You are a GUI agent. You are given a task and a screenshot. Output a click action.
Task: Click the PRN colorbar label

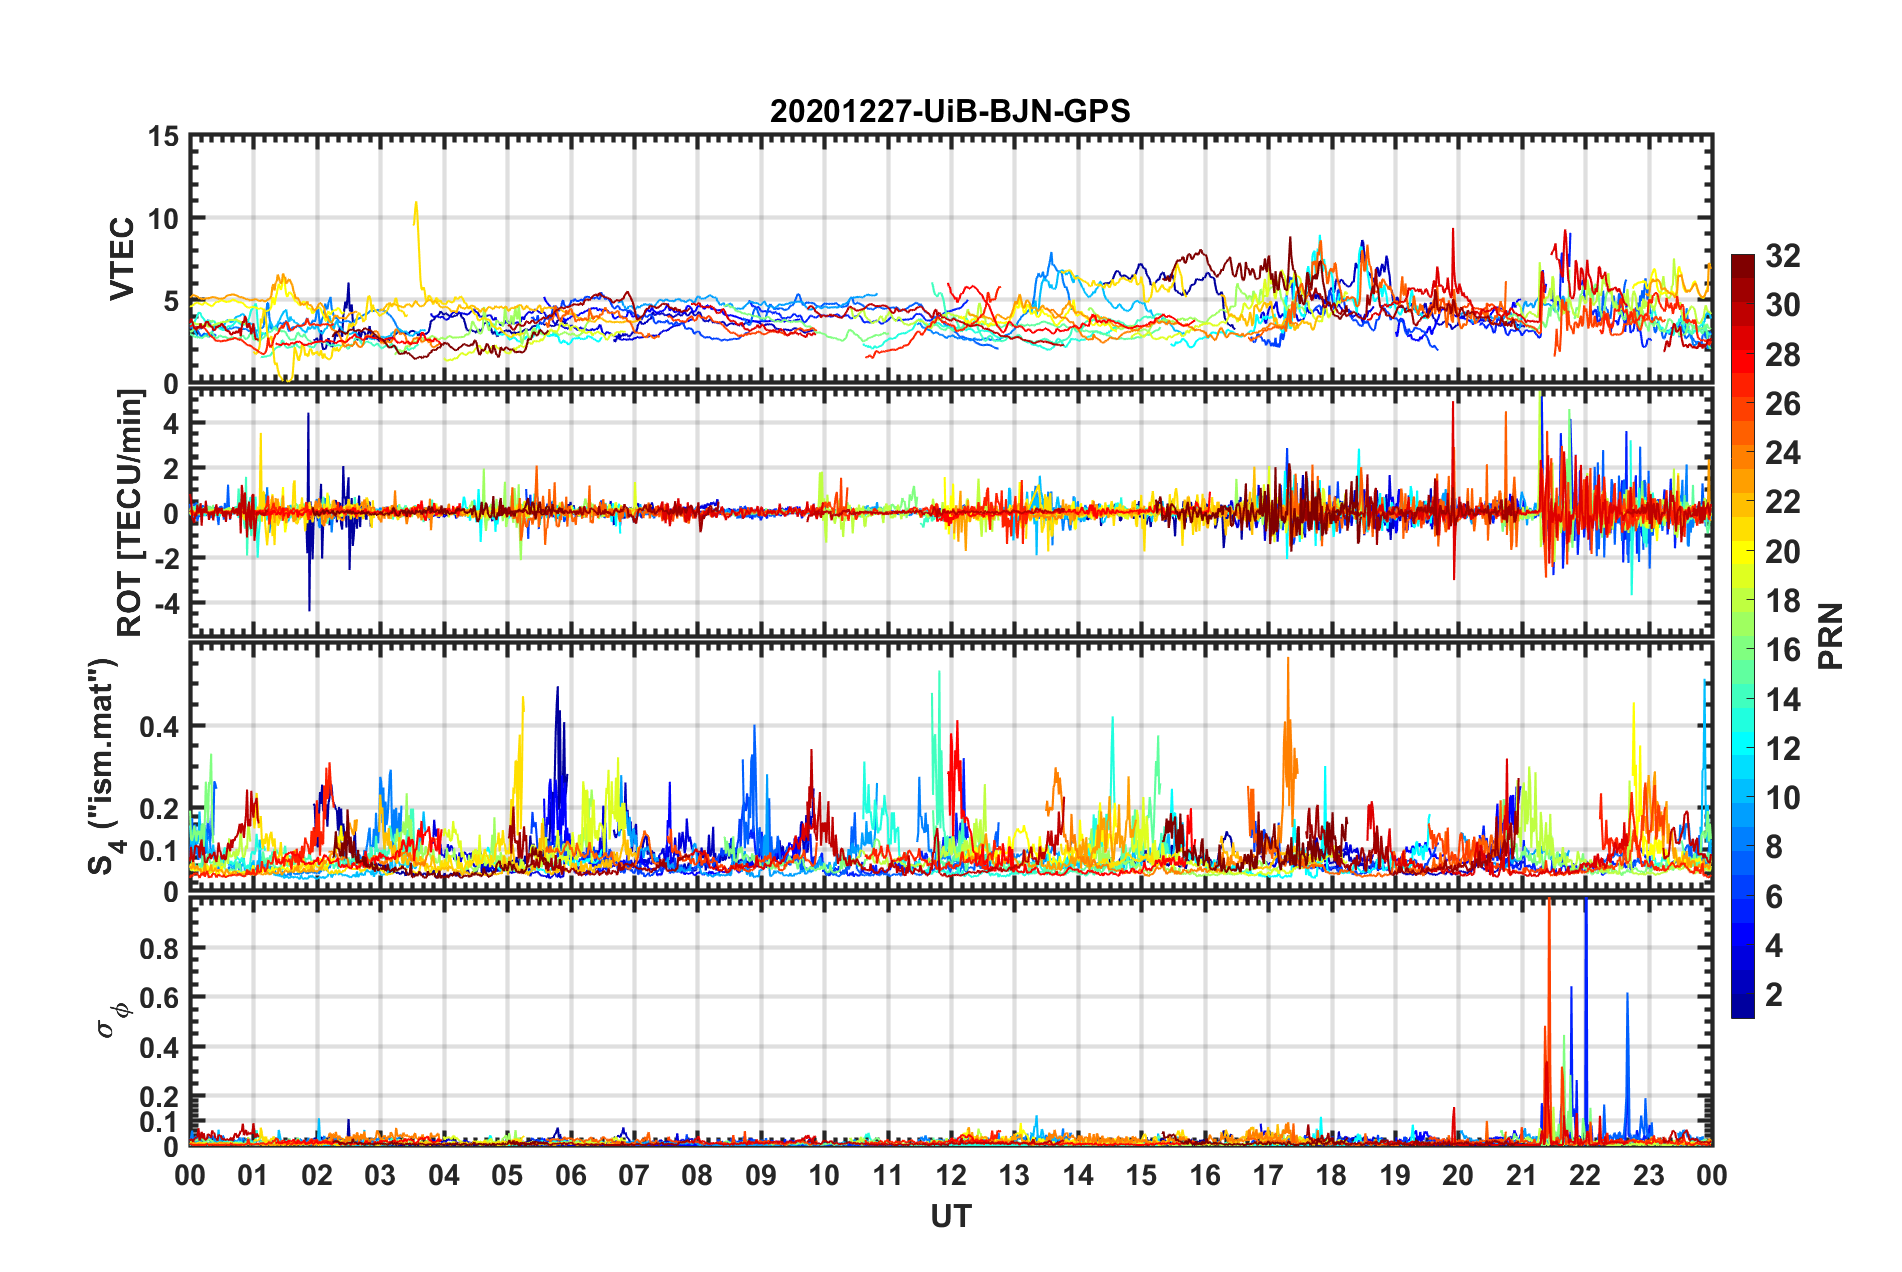pyautogui.click(x=1831, y=636)
